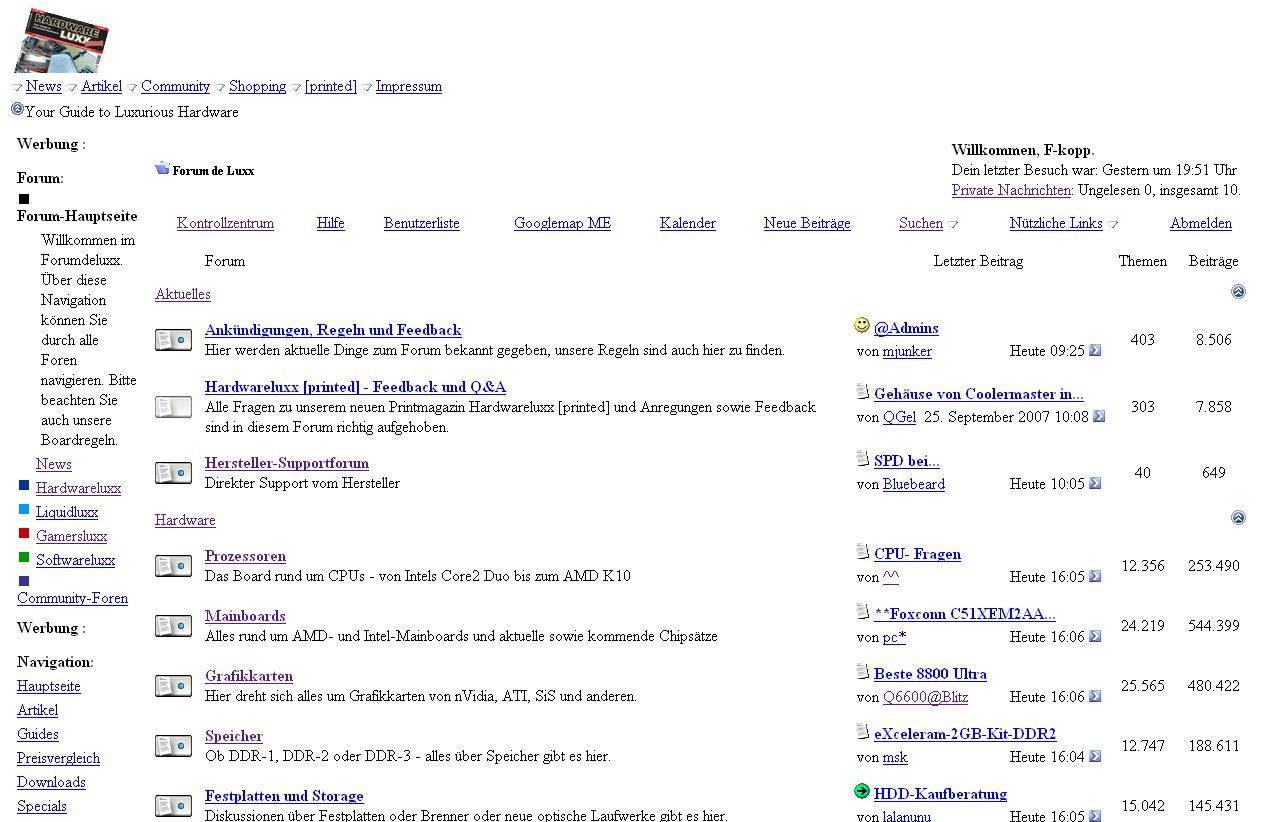Click forum status icon for Ankündigungen, Regeln und Feedback
This screenshot has width=1264, height=822.
coord(174,340)
